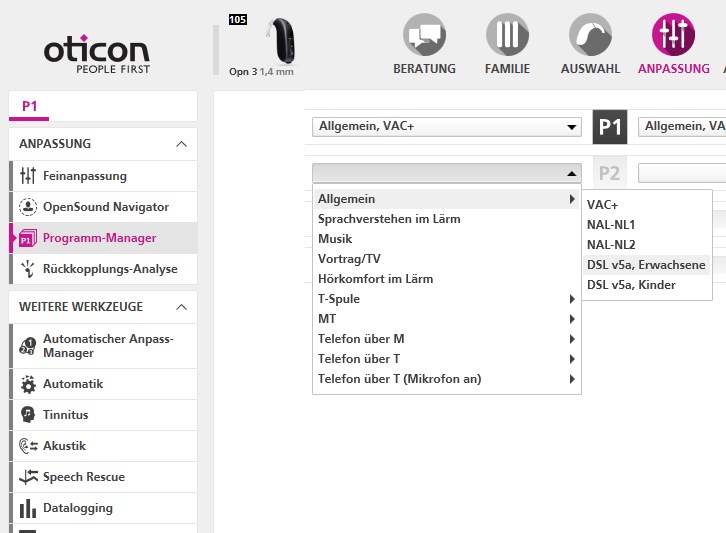This screenshot has height=533, width=726.
Task: Go to the FAMILIE step label
Action: [507, 69]
